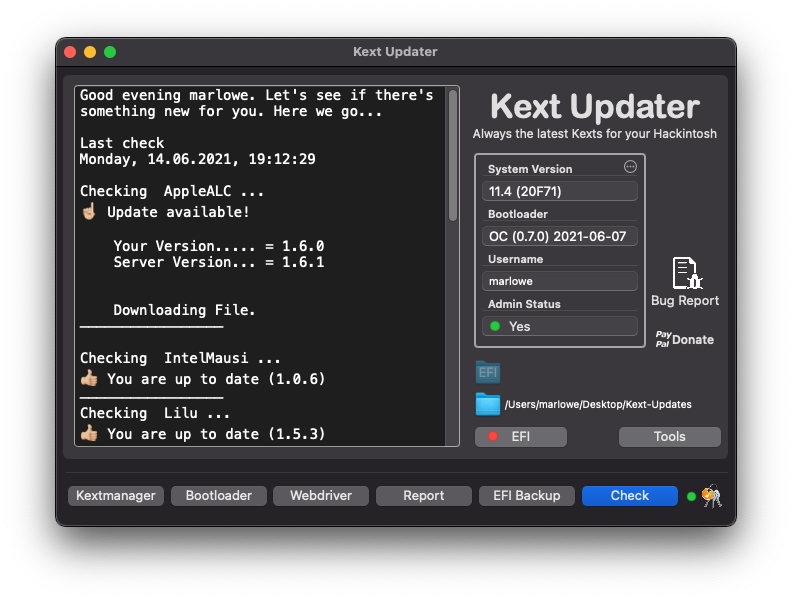The width and height of the screenshot is (792, 600).
Task: Open the Report button
Action: [x=424, y=495]
